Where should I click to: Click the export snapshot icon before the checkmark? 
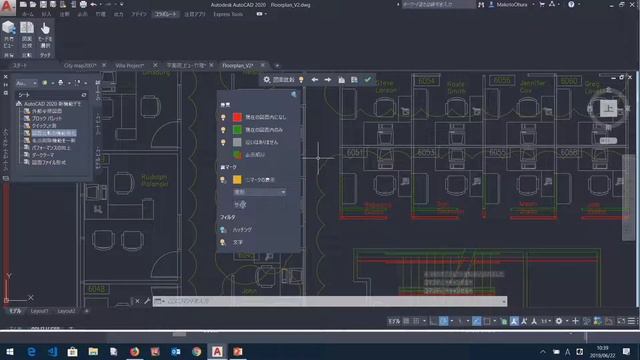click(x=354, y=80)
